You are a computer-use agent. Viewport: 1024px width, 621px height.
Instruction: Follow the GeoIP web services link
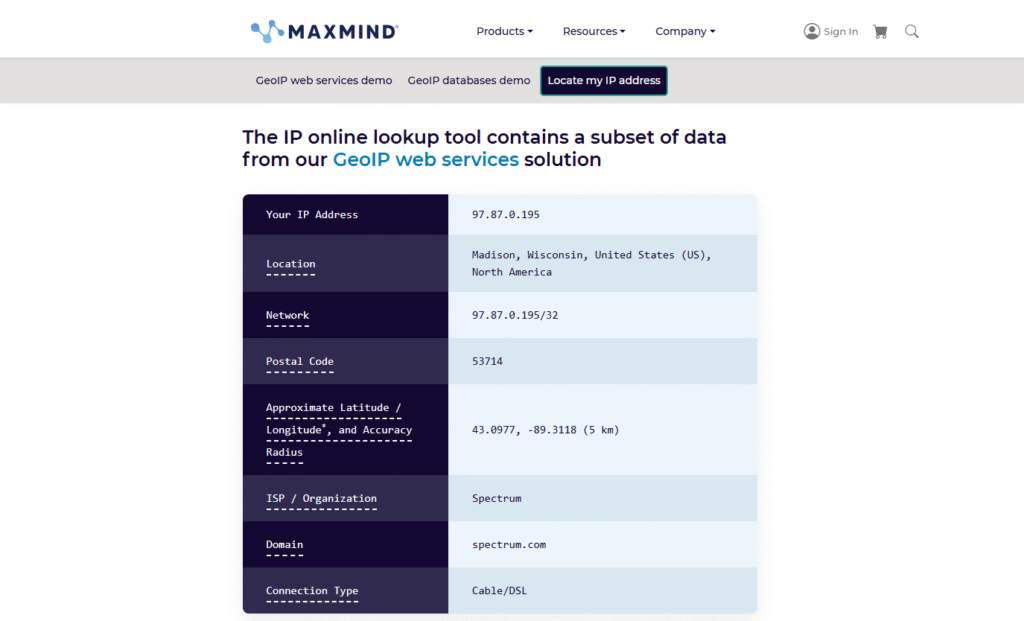pos(426,159)
